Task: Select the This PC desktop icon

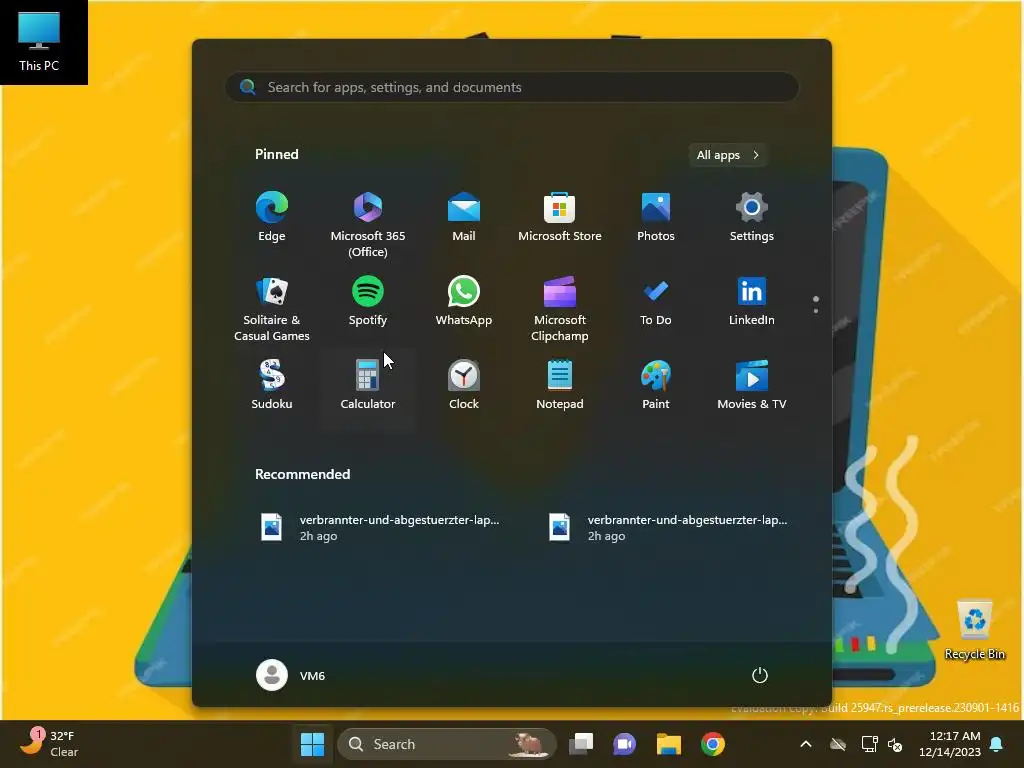Action: point(39,41)
